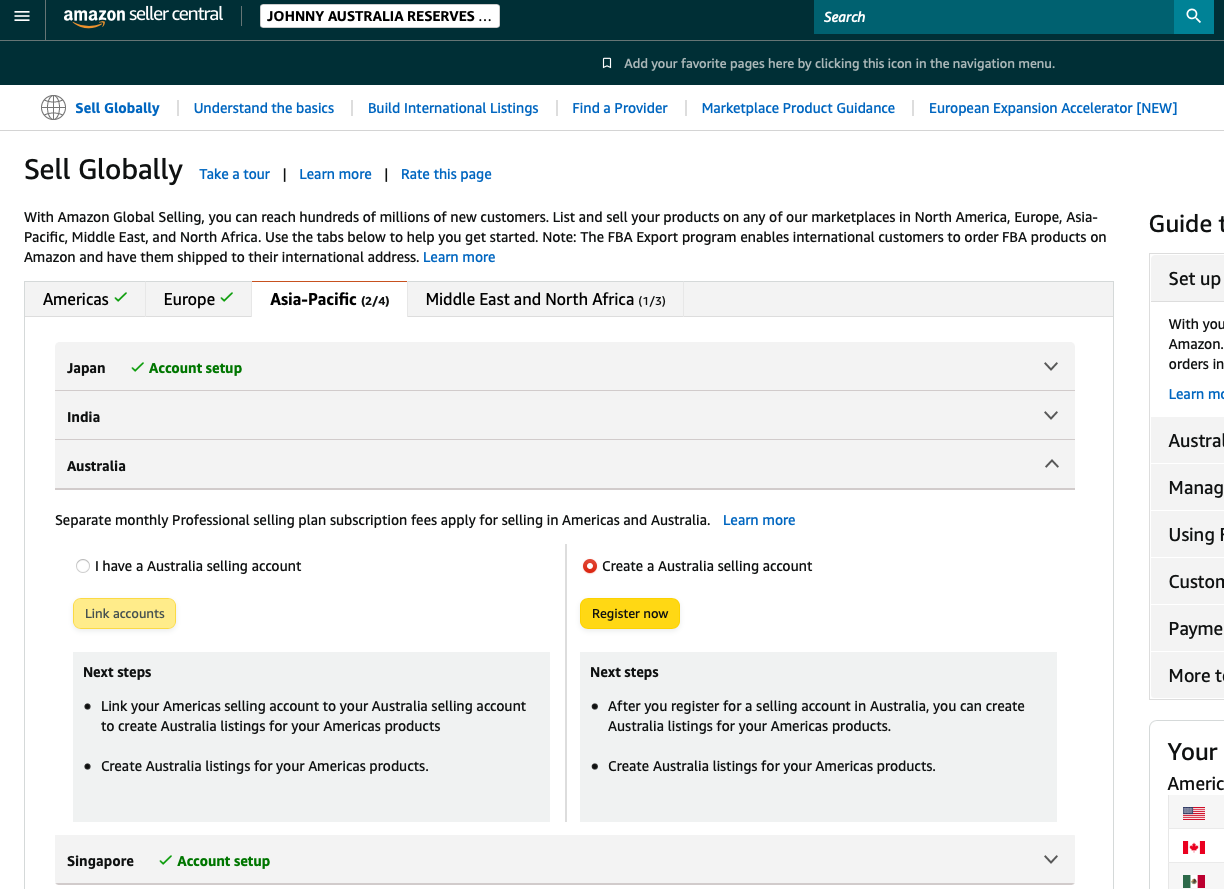Click the bookmark favorites icon
This screenshot has width=1224, height=889.
coord(607,63)
